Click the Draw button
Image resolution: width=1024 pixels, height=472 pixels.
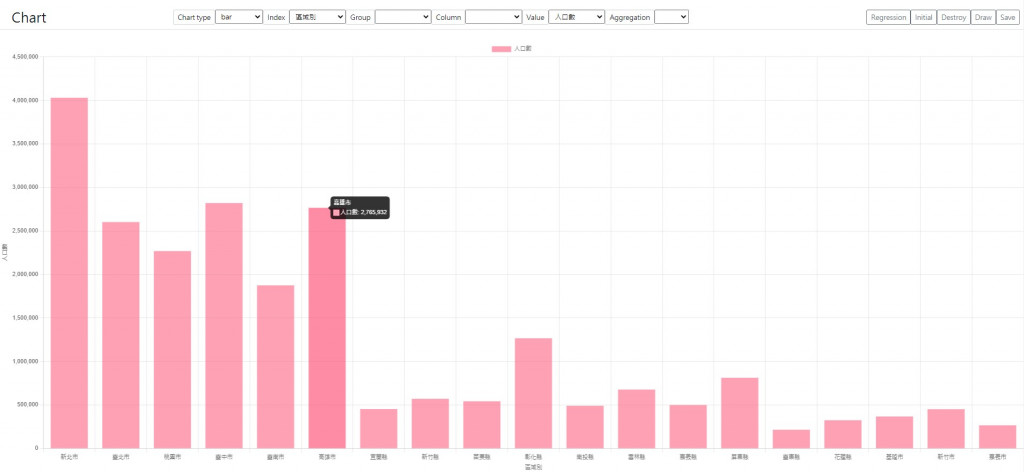983,18
